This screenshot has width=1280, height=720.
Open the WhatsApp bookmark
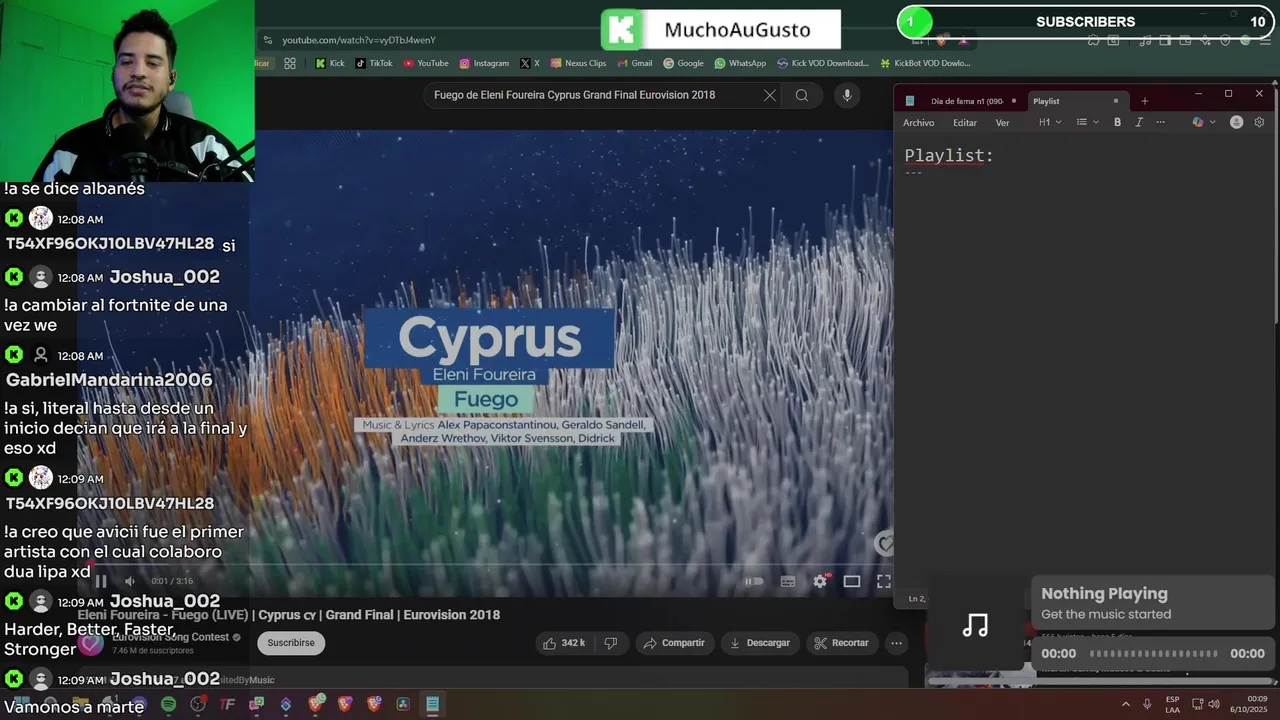tap(740, 63)
